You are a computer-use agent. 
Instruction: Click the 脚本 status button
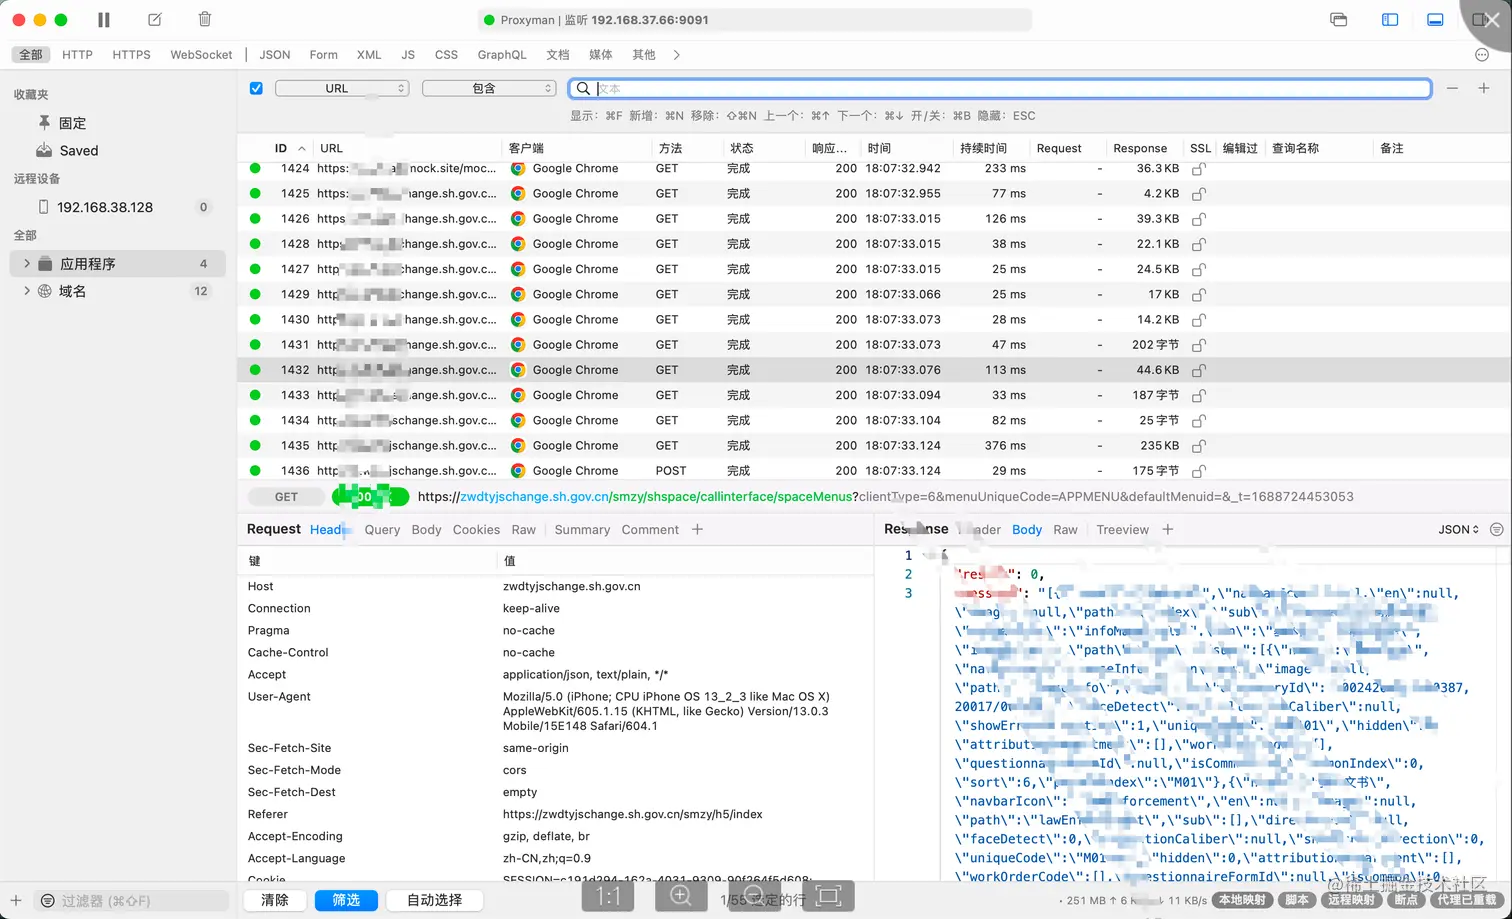[1297, 900]
